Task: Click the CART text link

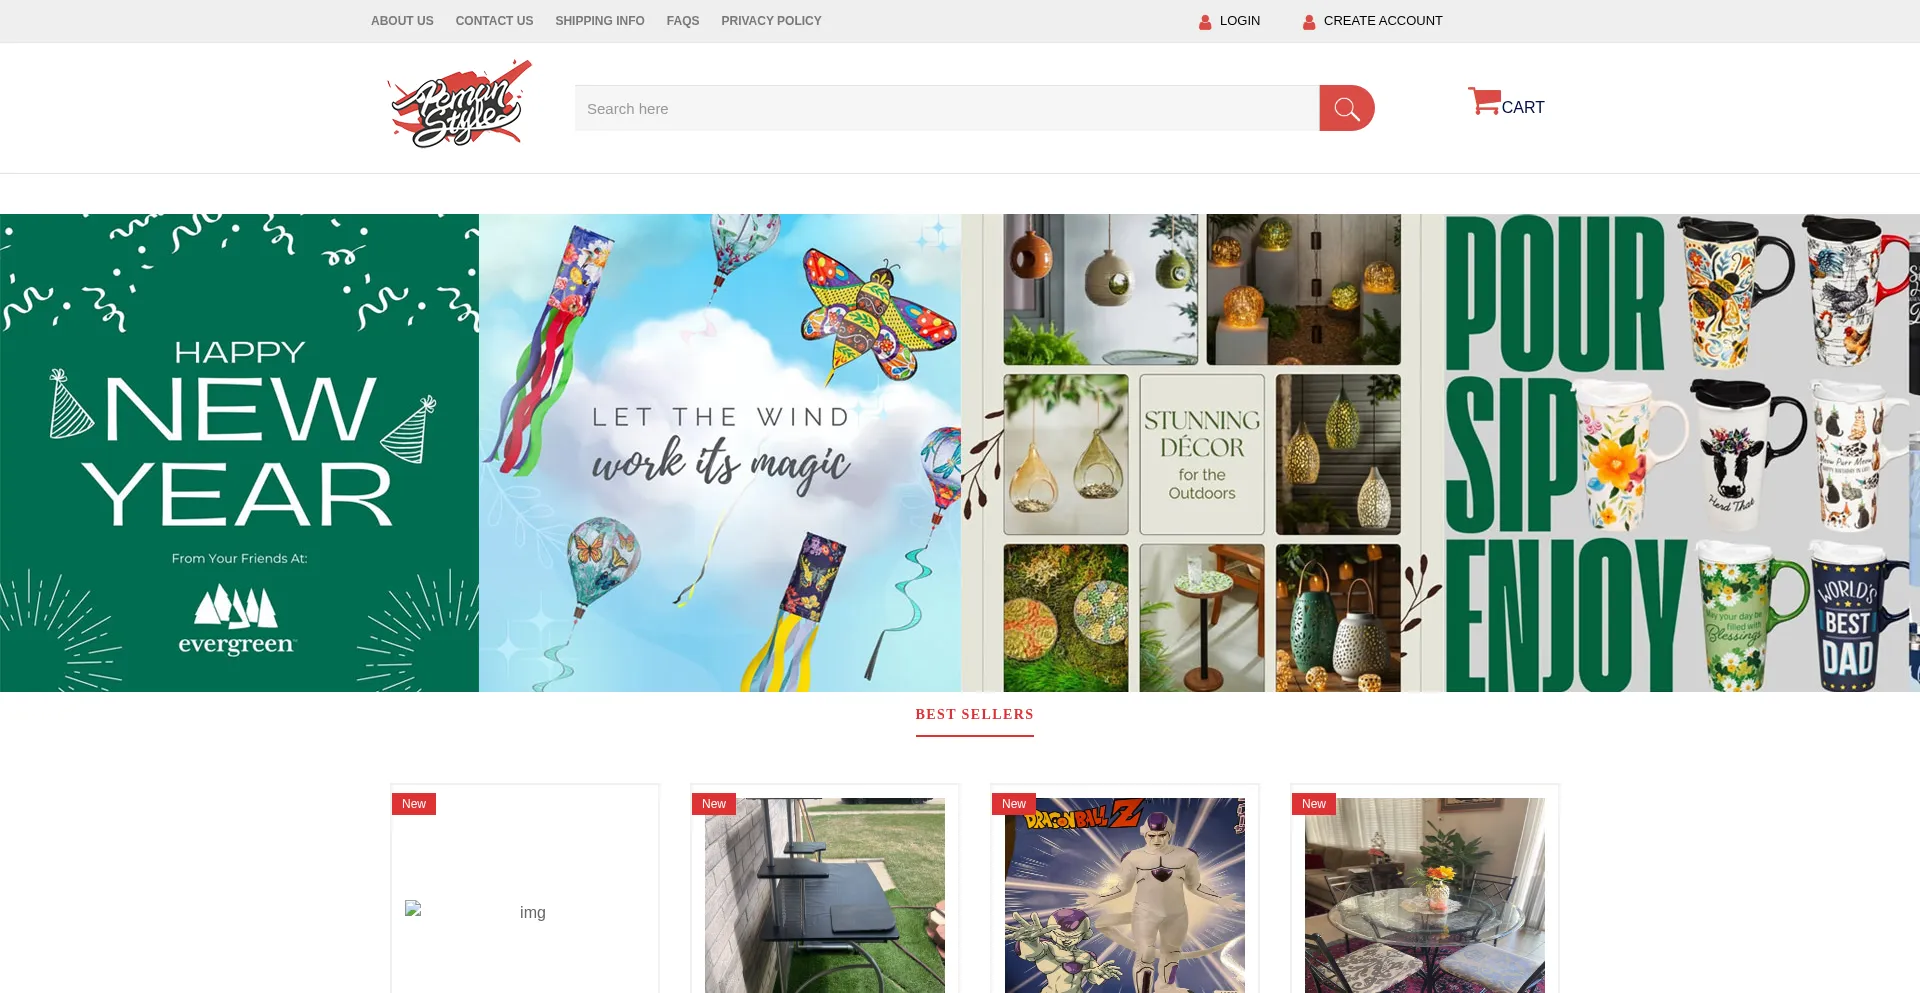Action: coord(1523,108)
